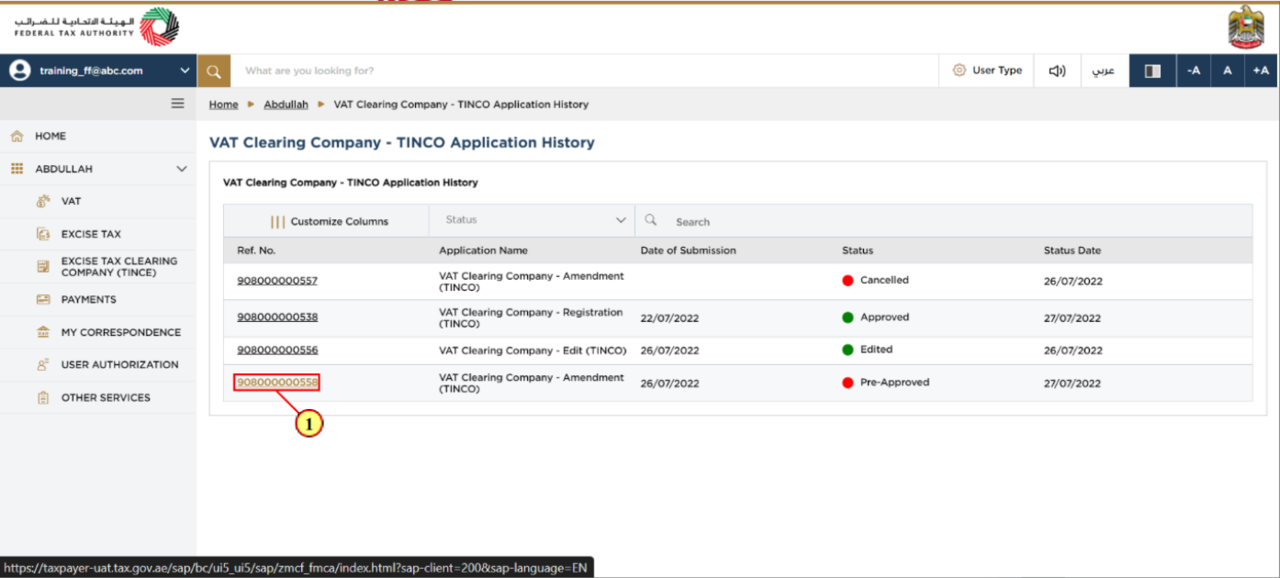The height and width of the screenshot is (578, 1280).
Task: Click Customize Columns button
Action: [329, 222]
